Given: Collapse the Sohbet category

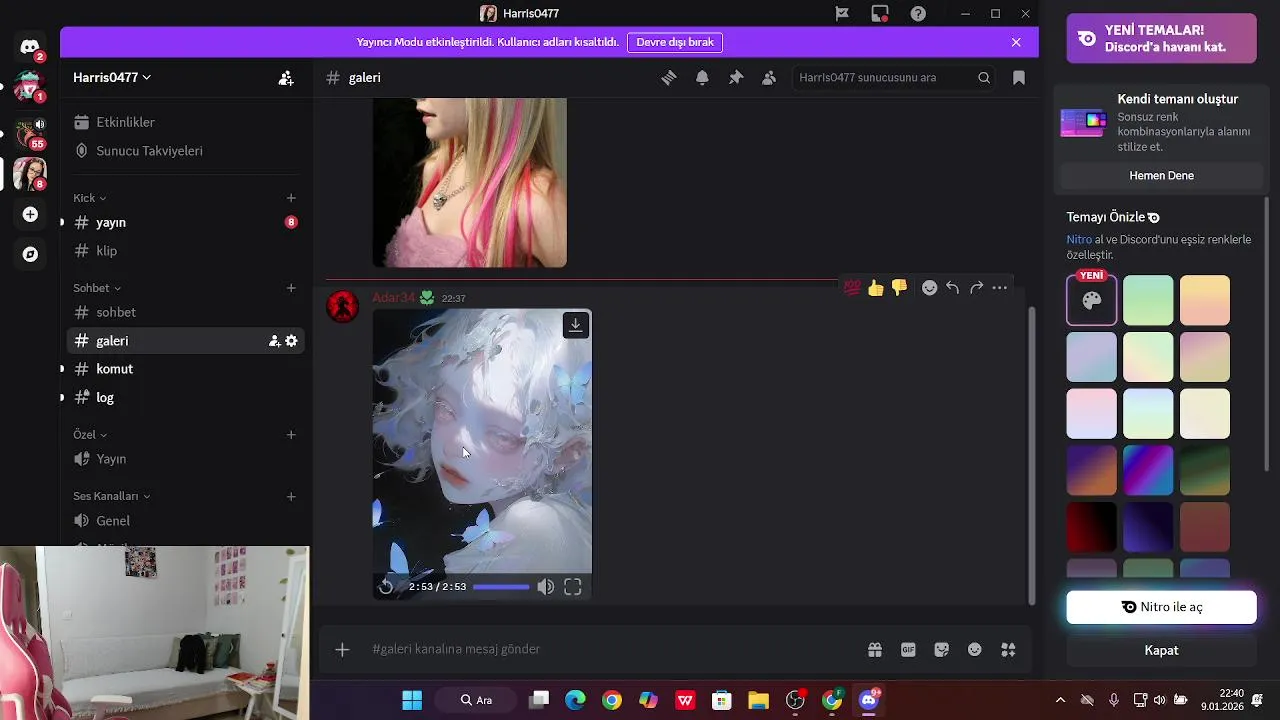Looking at the screenshot, I should pyautogui.click(x=97, y=288).
